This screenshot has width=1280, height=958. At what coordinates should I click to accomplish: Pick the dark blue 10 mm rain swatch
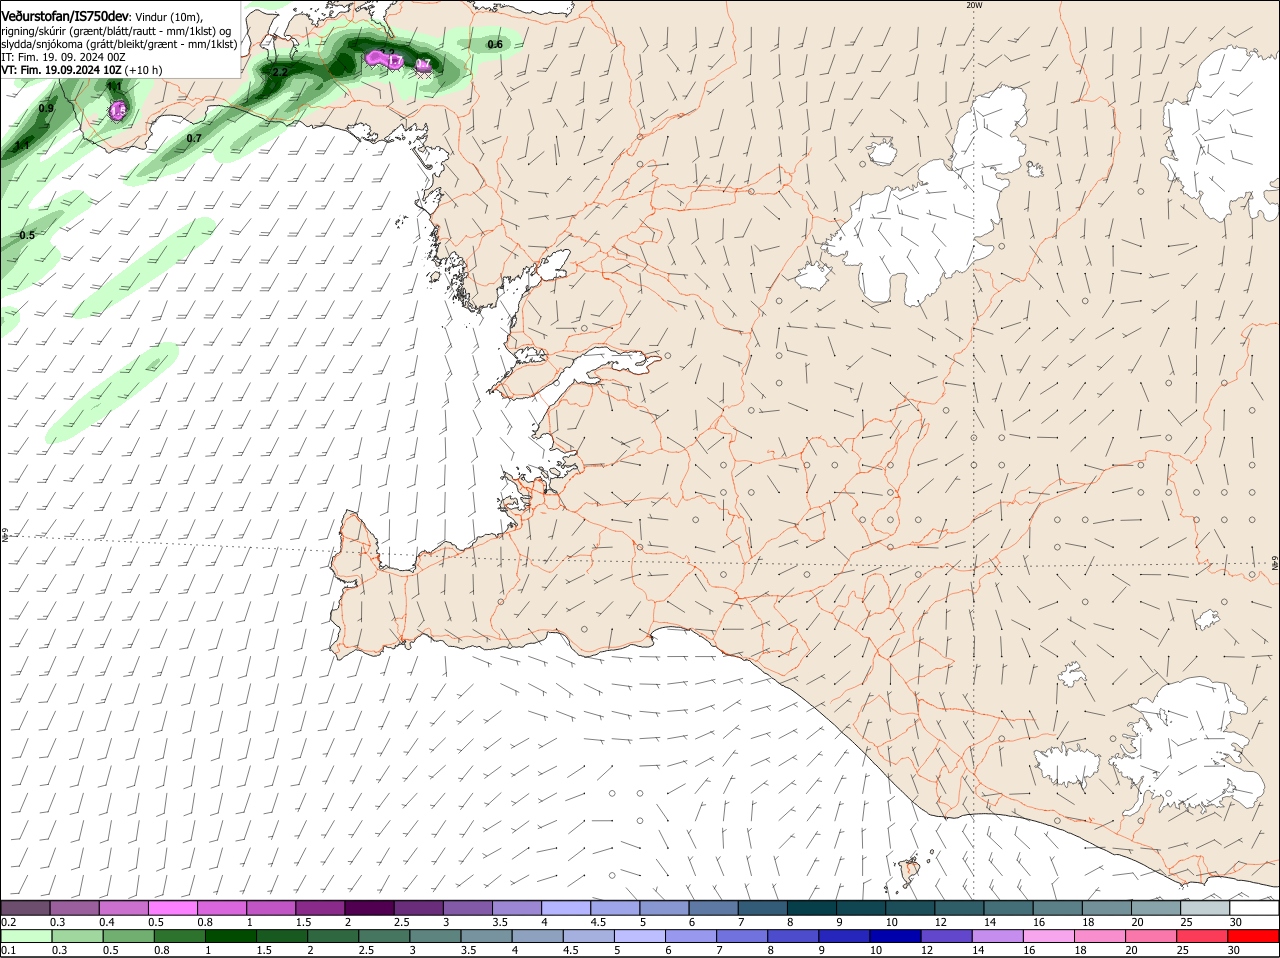[x=894, y=937]
